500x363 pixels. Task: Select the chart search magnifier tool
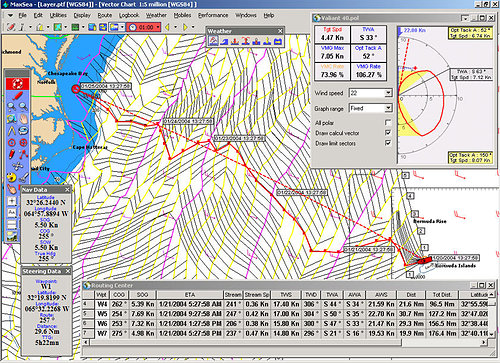(x=11, y=119)
